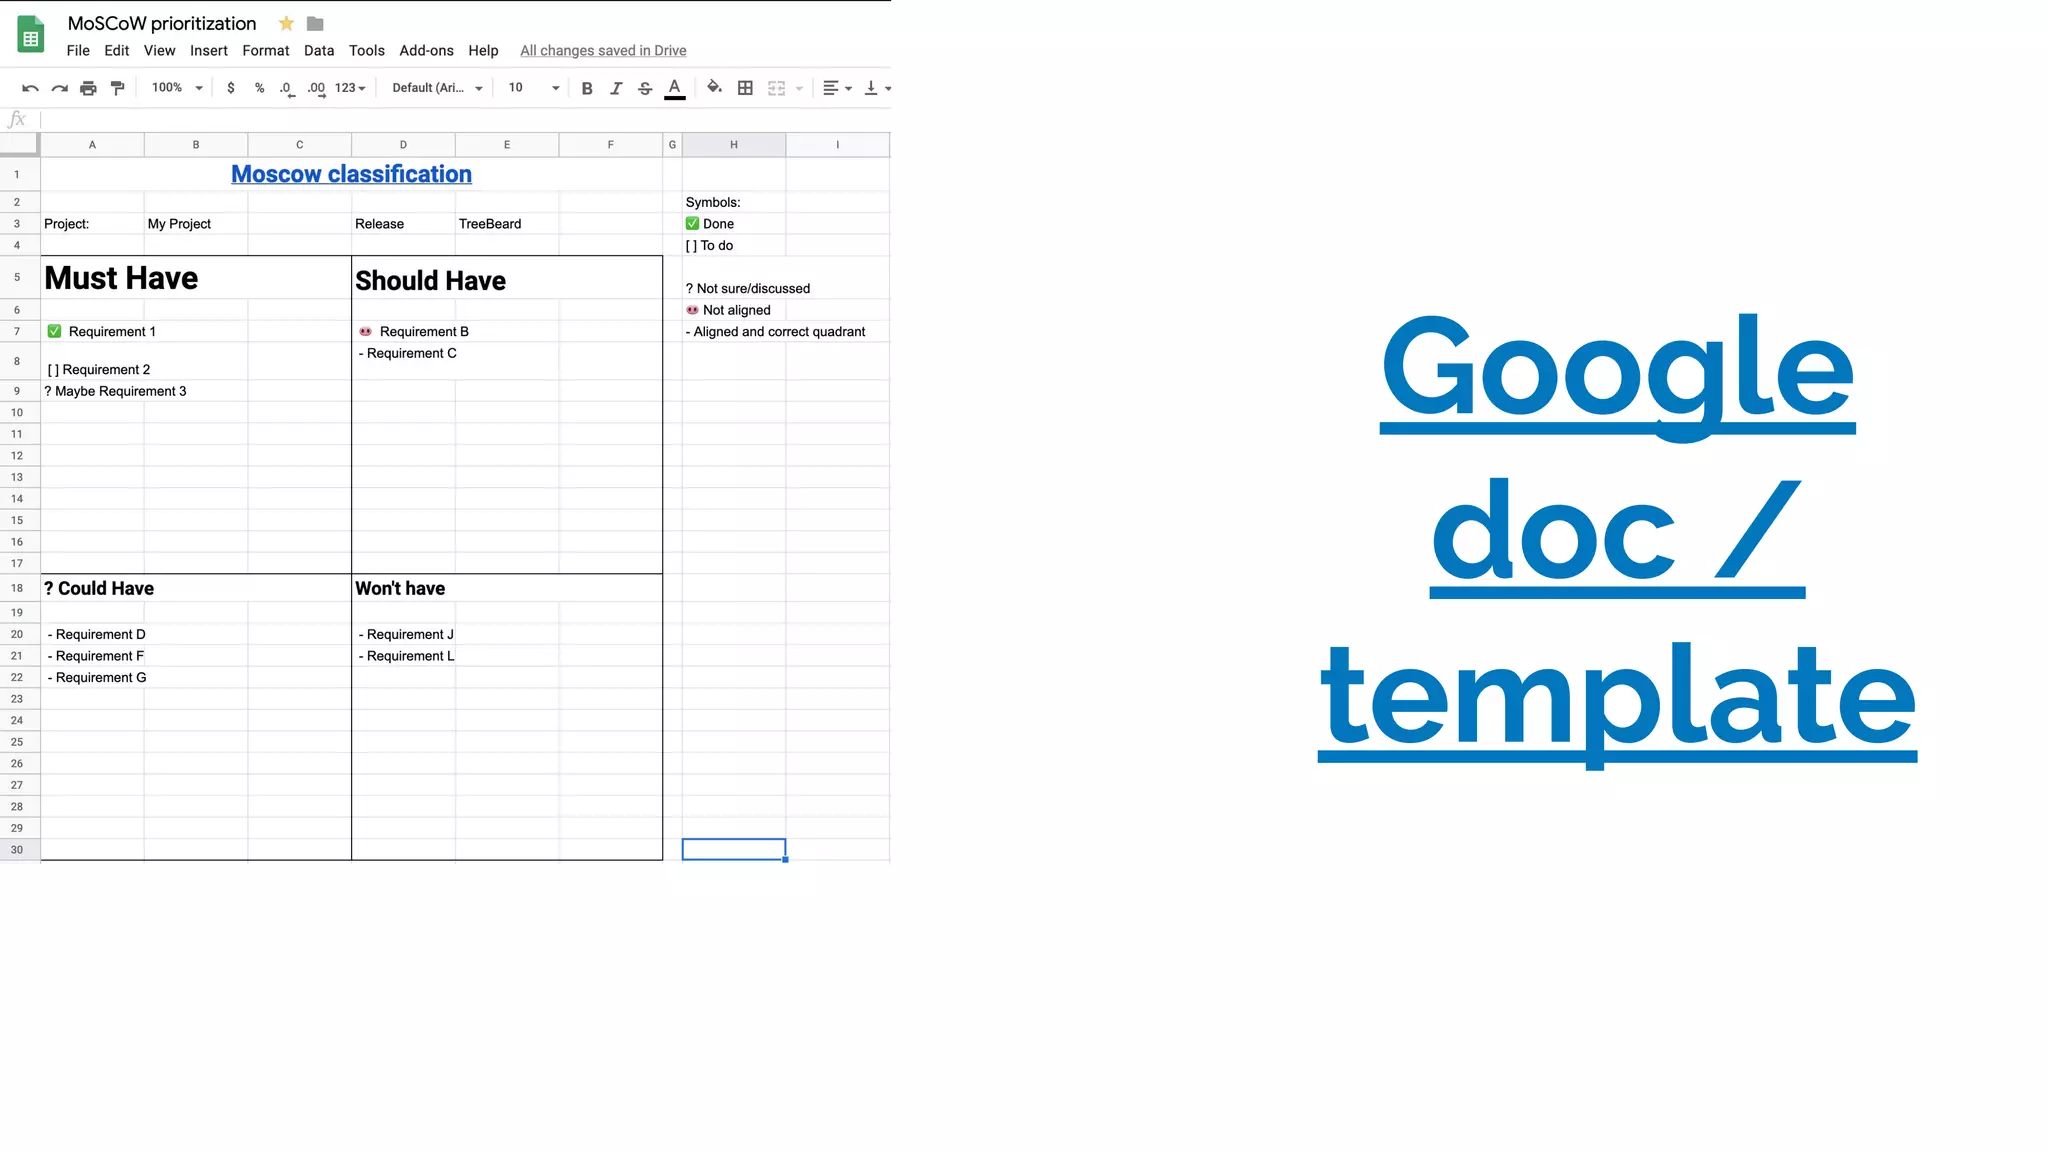Screen dimensions: 2048x1152
Task: Open the Format menu
Action: [266, 51]
